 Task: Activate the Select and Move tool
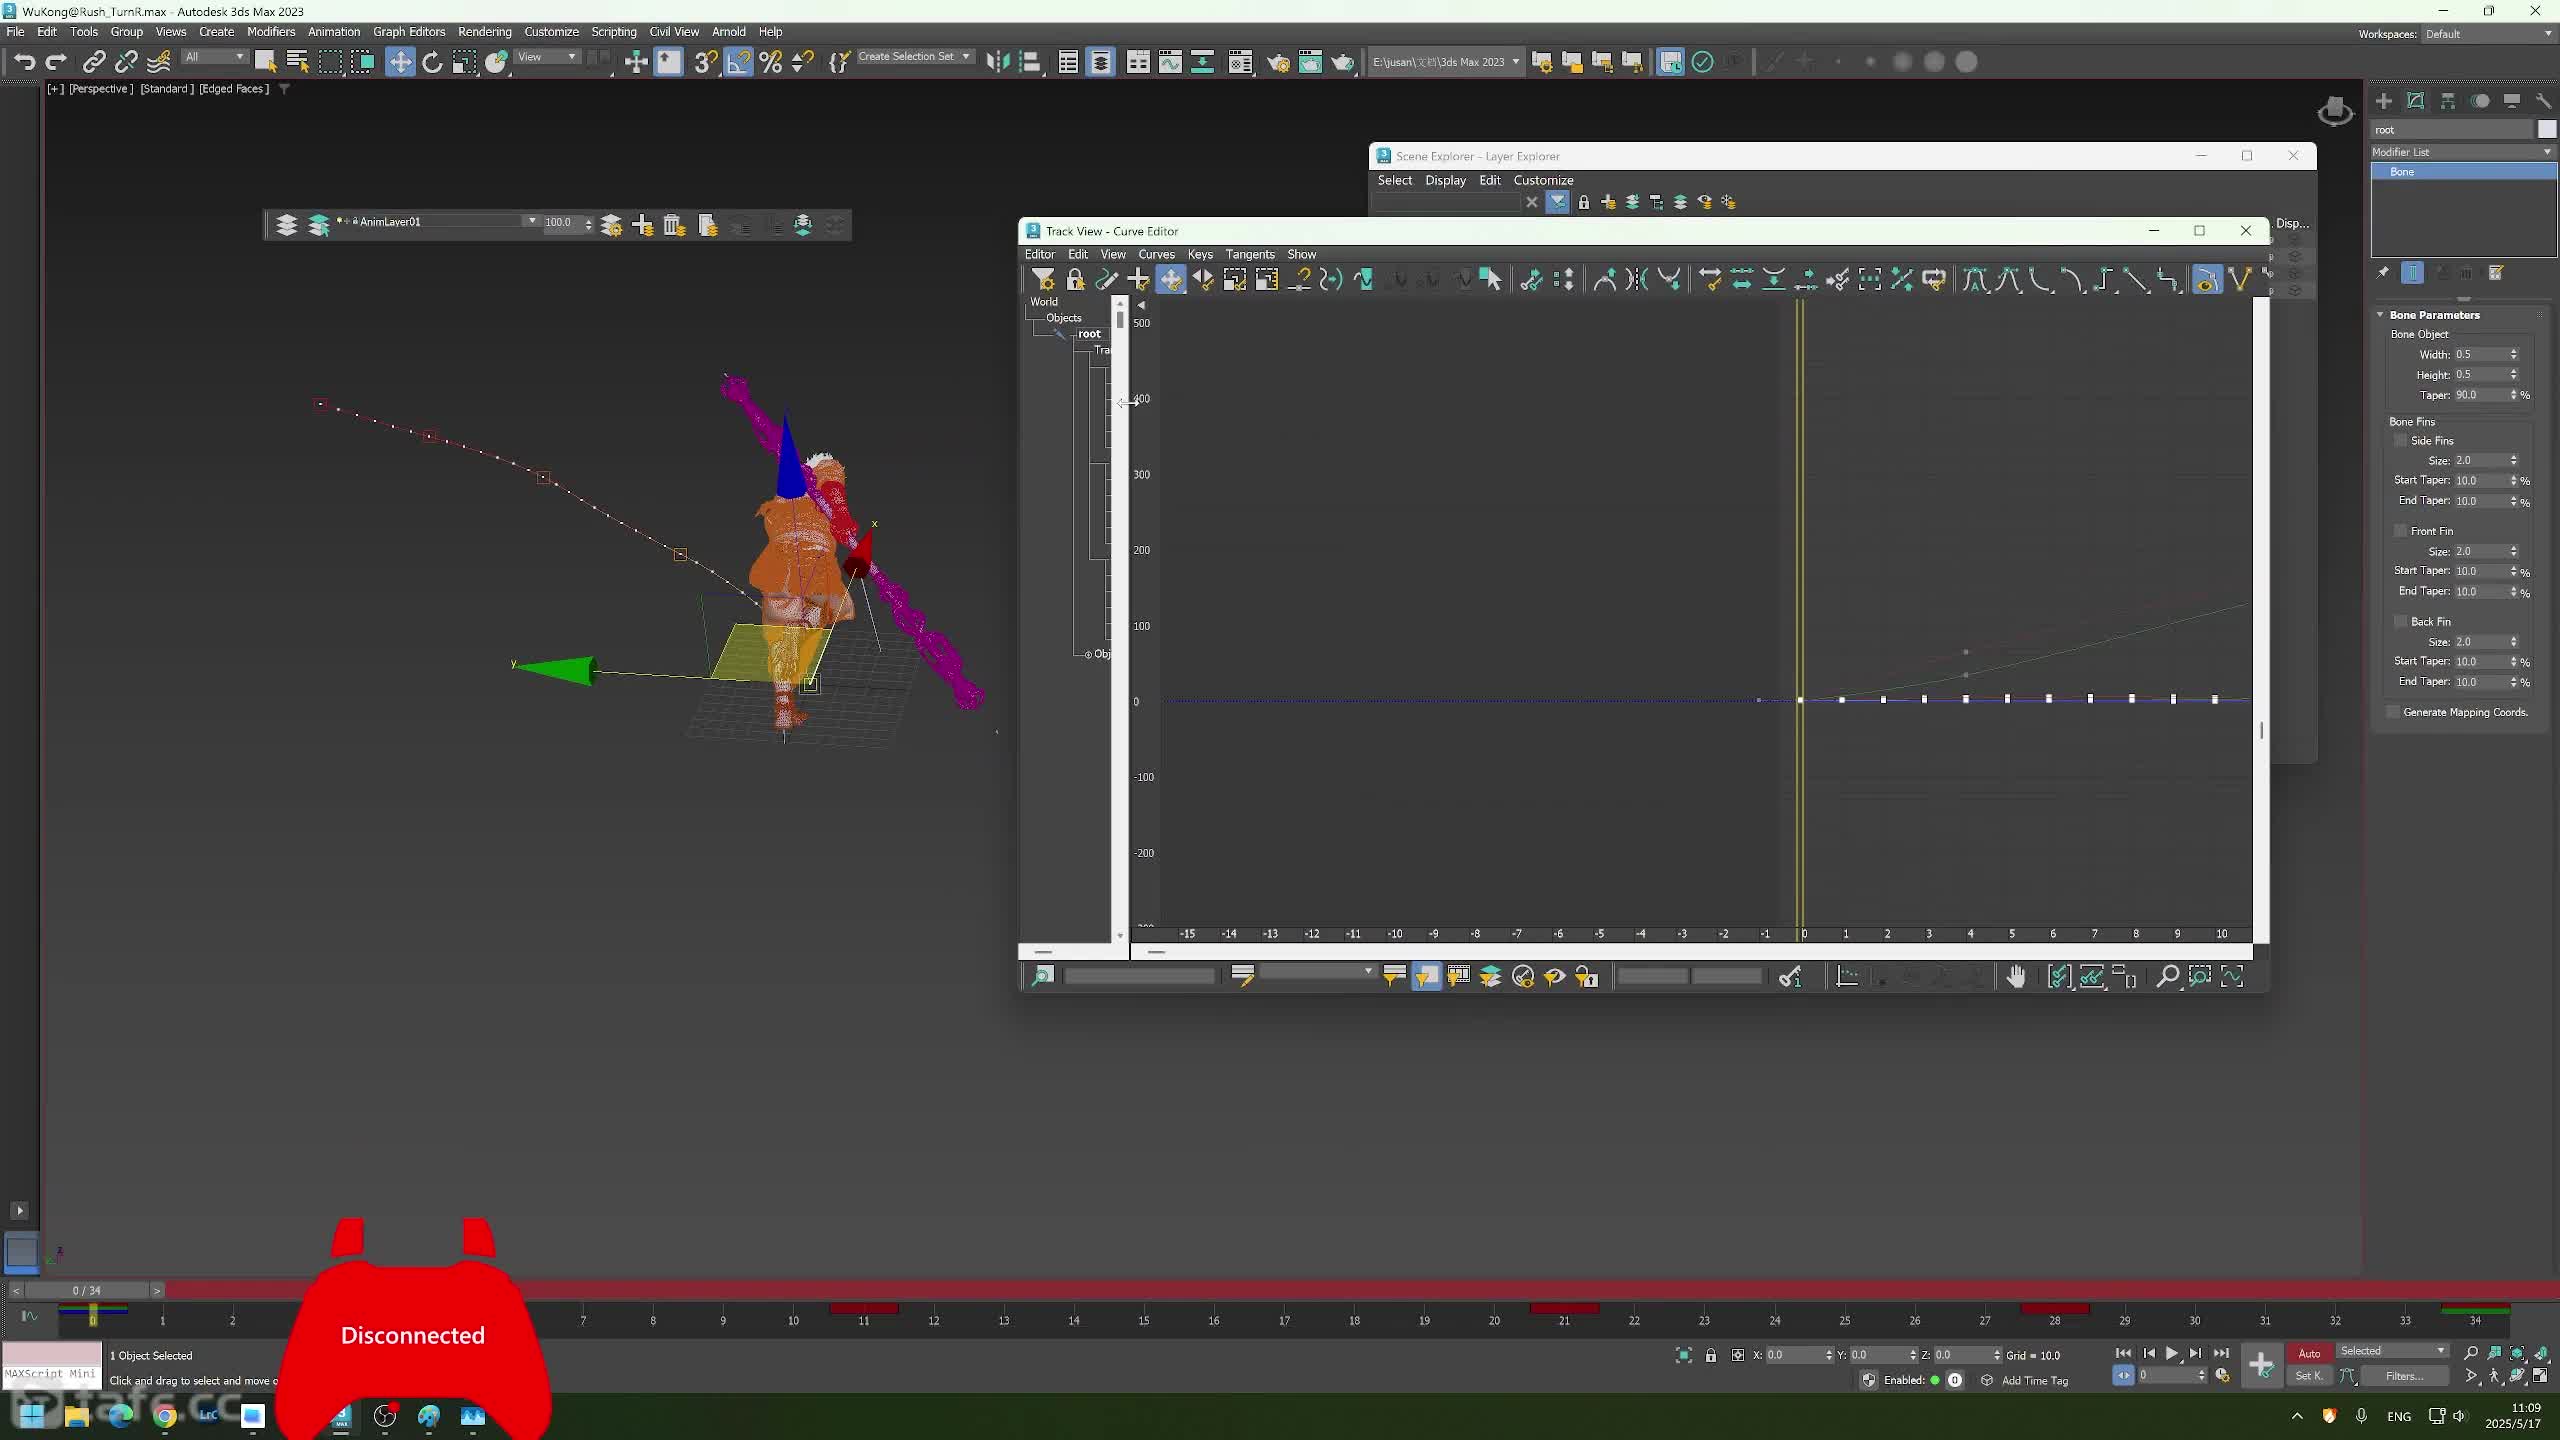pos(399,62)
